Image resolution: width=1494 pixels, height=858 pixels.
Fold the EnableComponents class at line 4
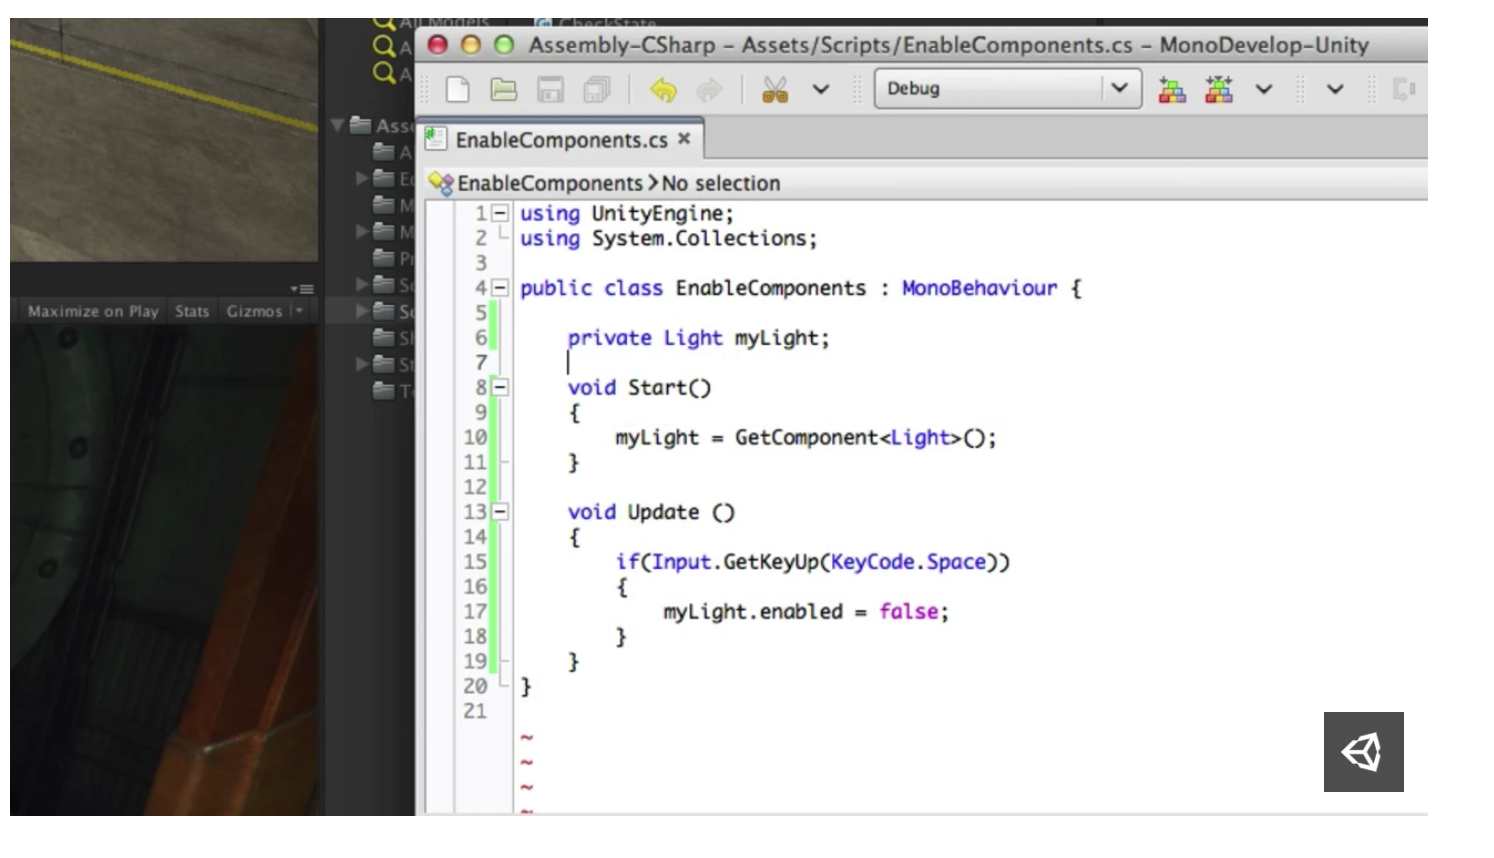pyautogui.click(x=500, y=288)
